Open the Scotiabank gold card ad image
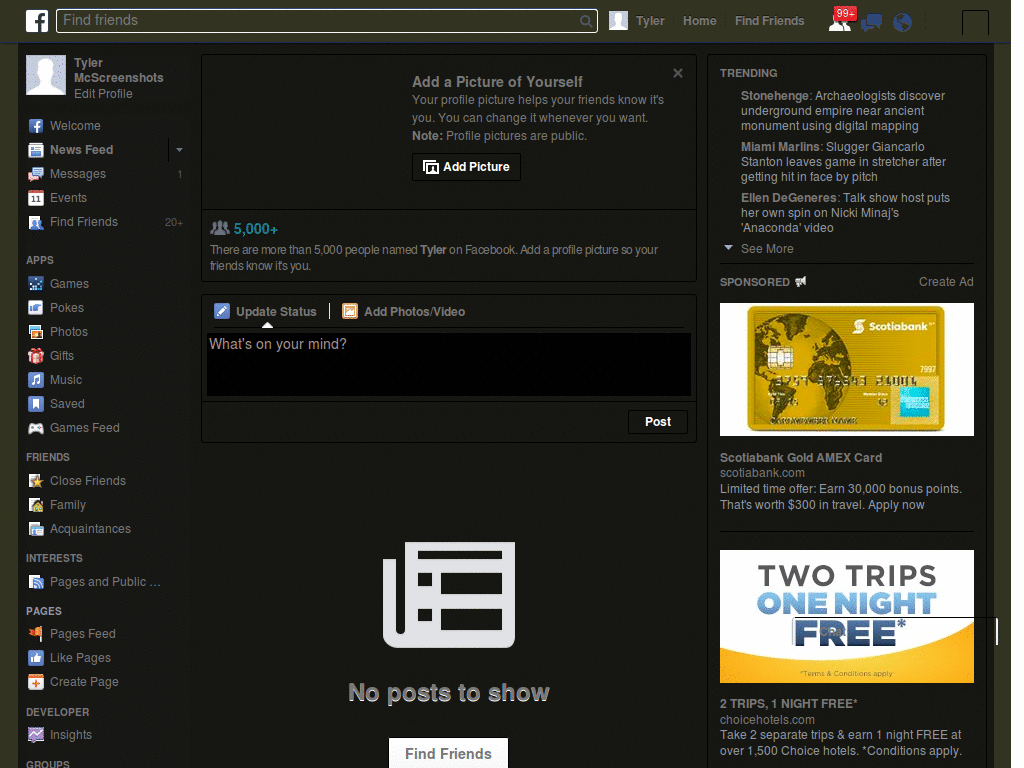This screenshot has width=1024, height=768. 846,370
